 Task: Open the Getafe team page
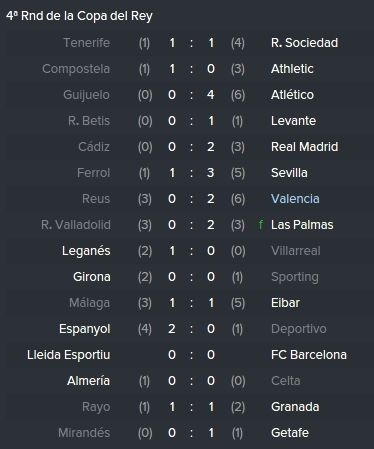290,433
